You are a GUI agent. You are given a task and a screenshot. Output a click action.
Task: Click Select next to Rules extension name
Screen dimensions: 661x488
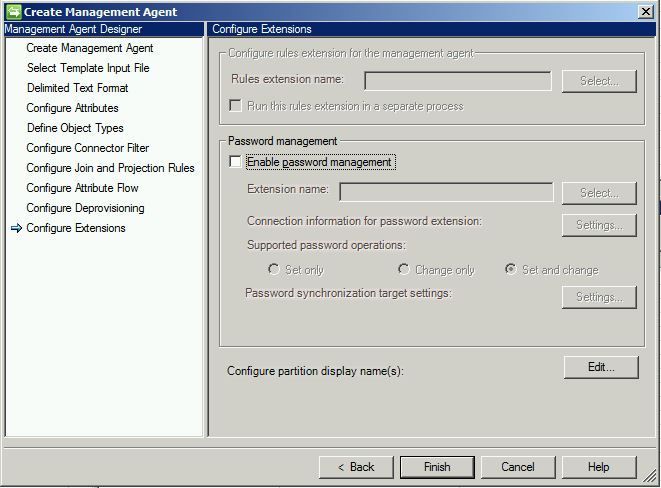[599, 81]
